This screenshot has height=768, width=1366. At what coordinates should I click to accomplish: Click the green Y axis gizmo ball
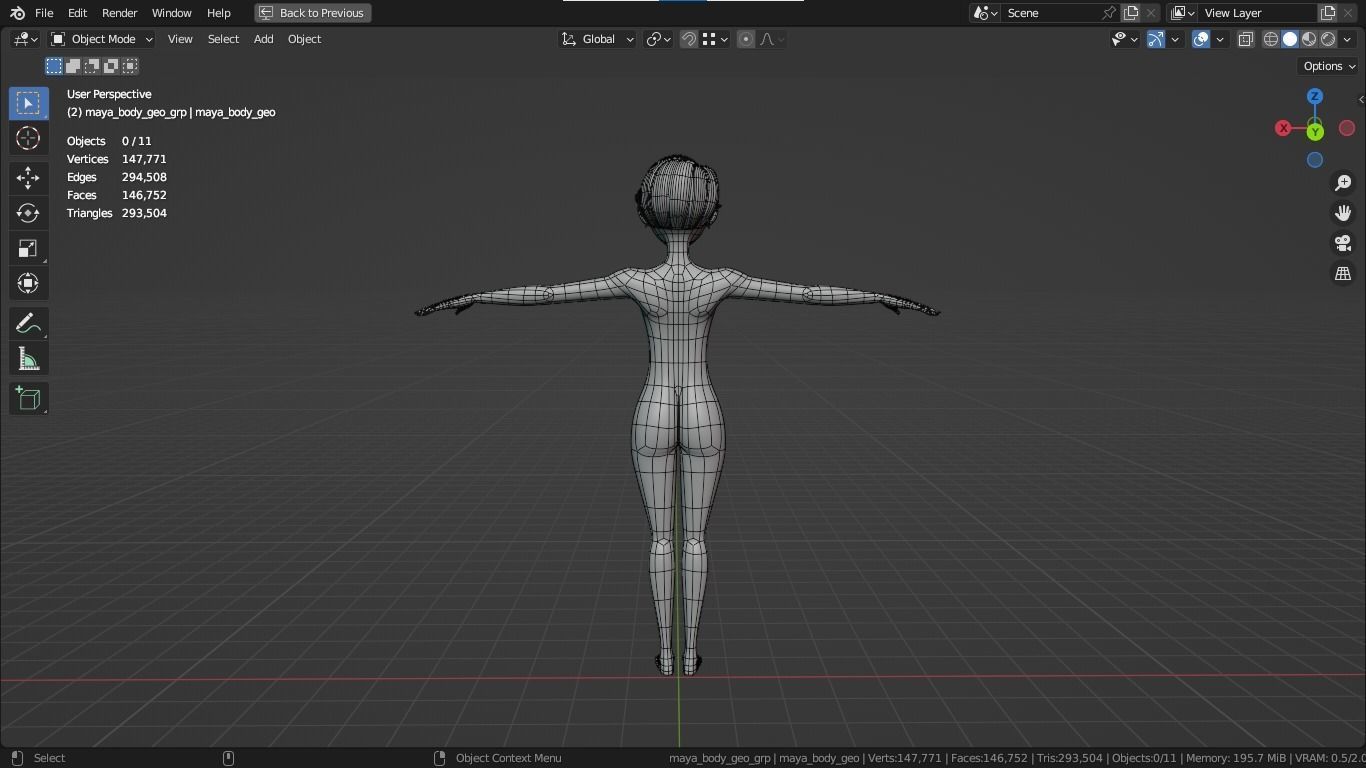1315,131
